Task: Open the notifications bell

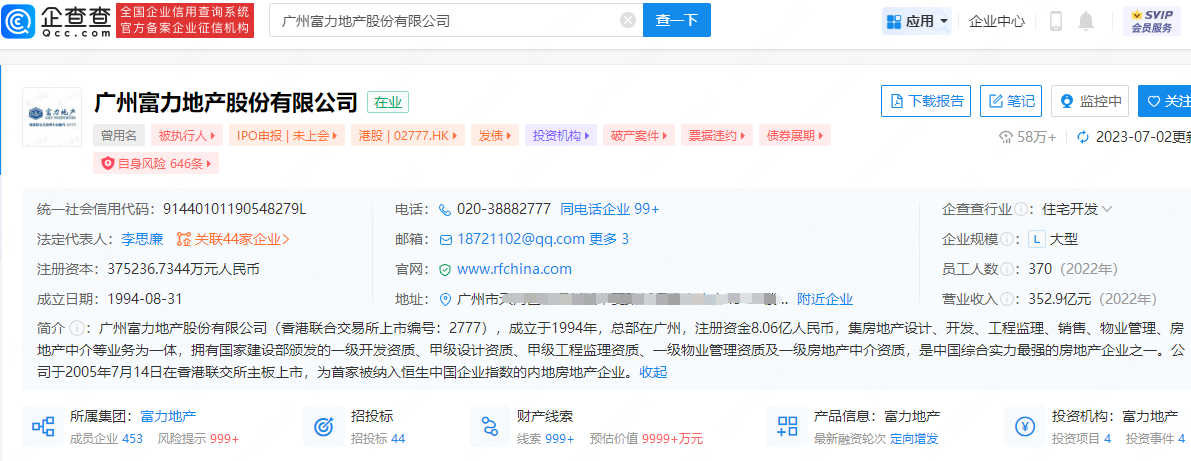Action: click(x=1086, y=21)
